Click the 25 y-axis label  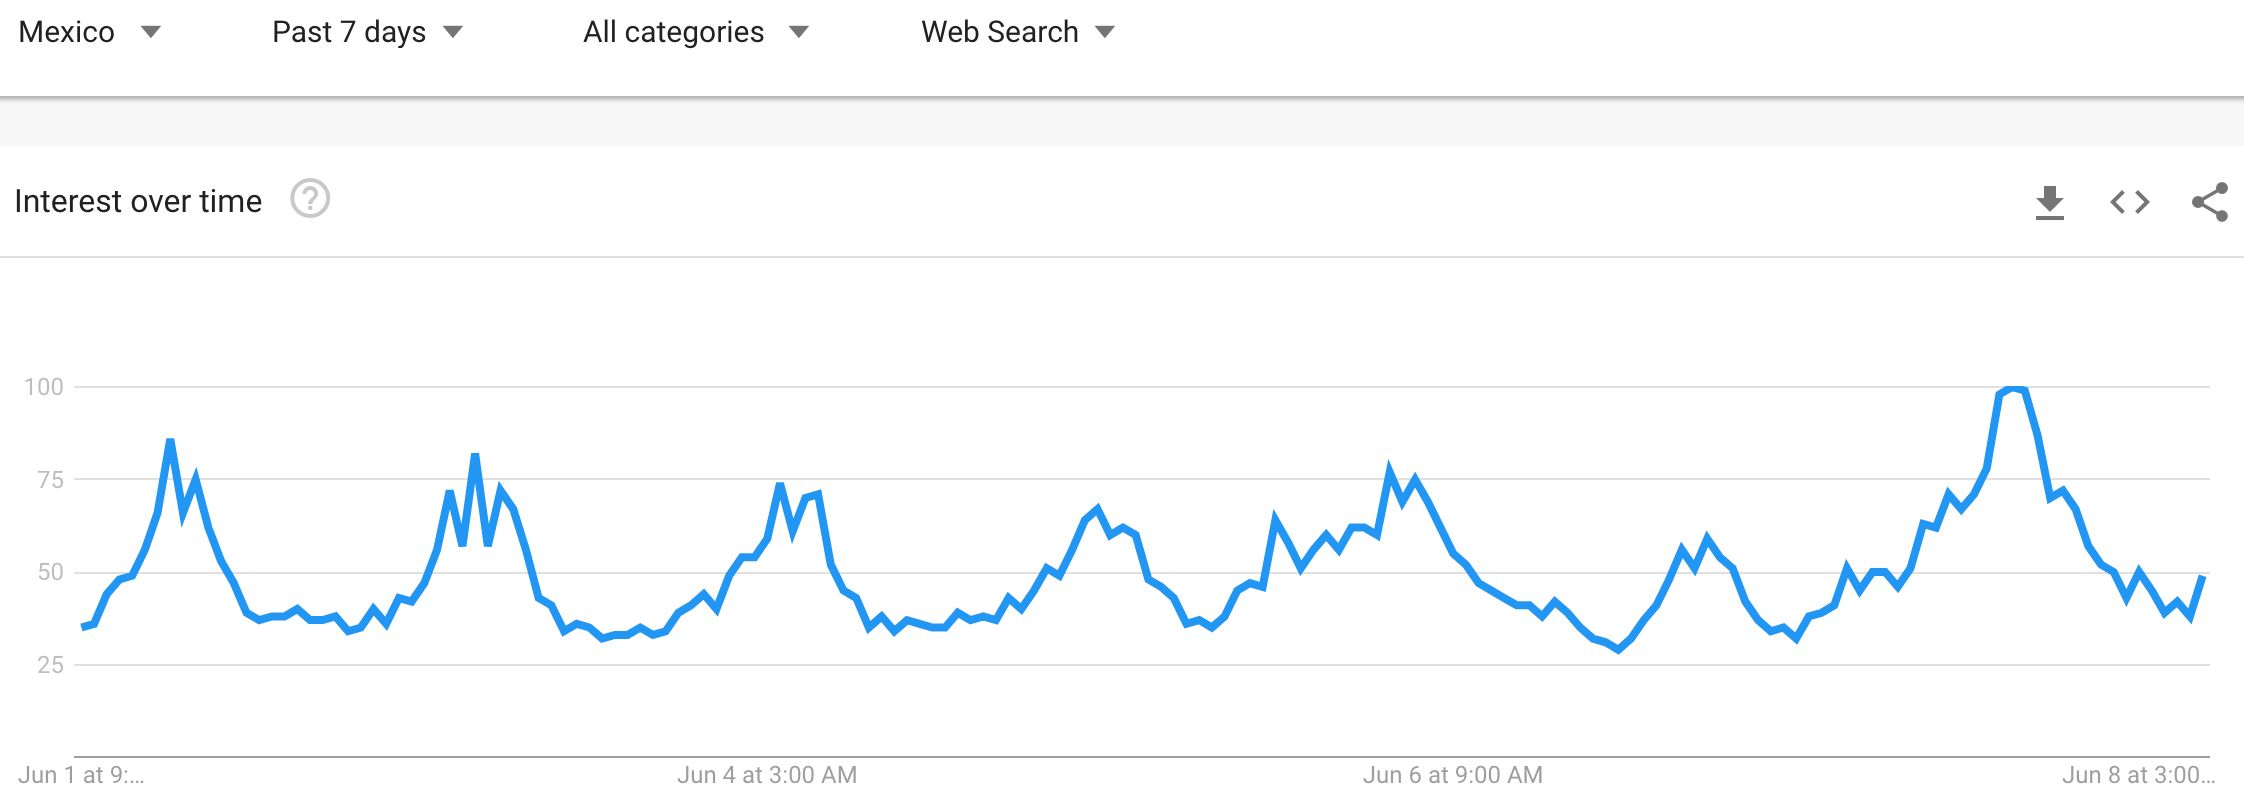click(x=50, y=665)
